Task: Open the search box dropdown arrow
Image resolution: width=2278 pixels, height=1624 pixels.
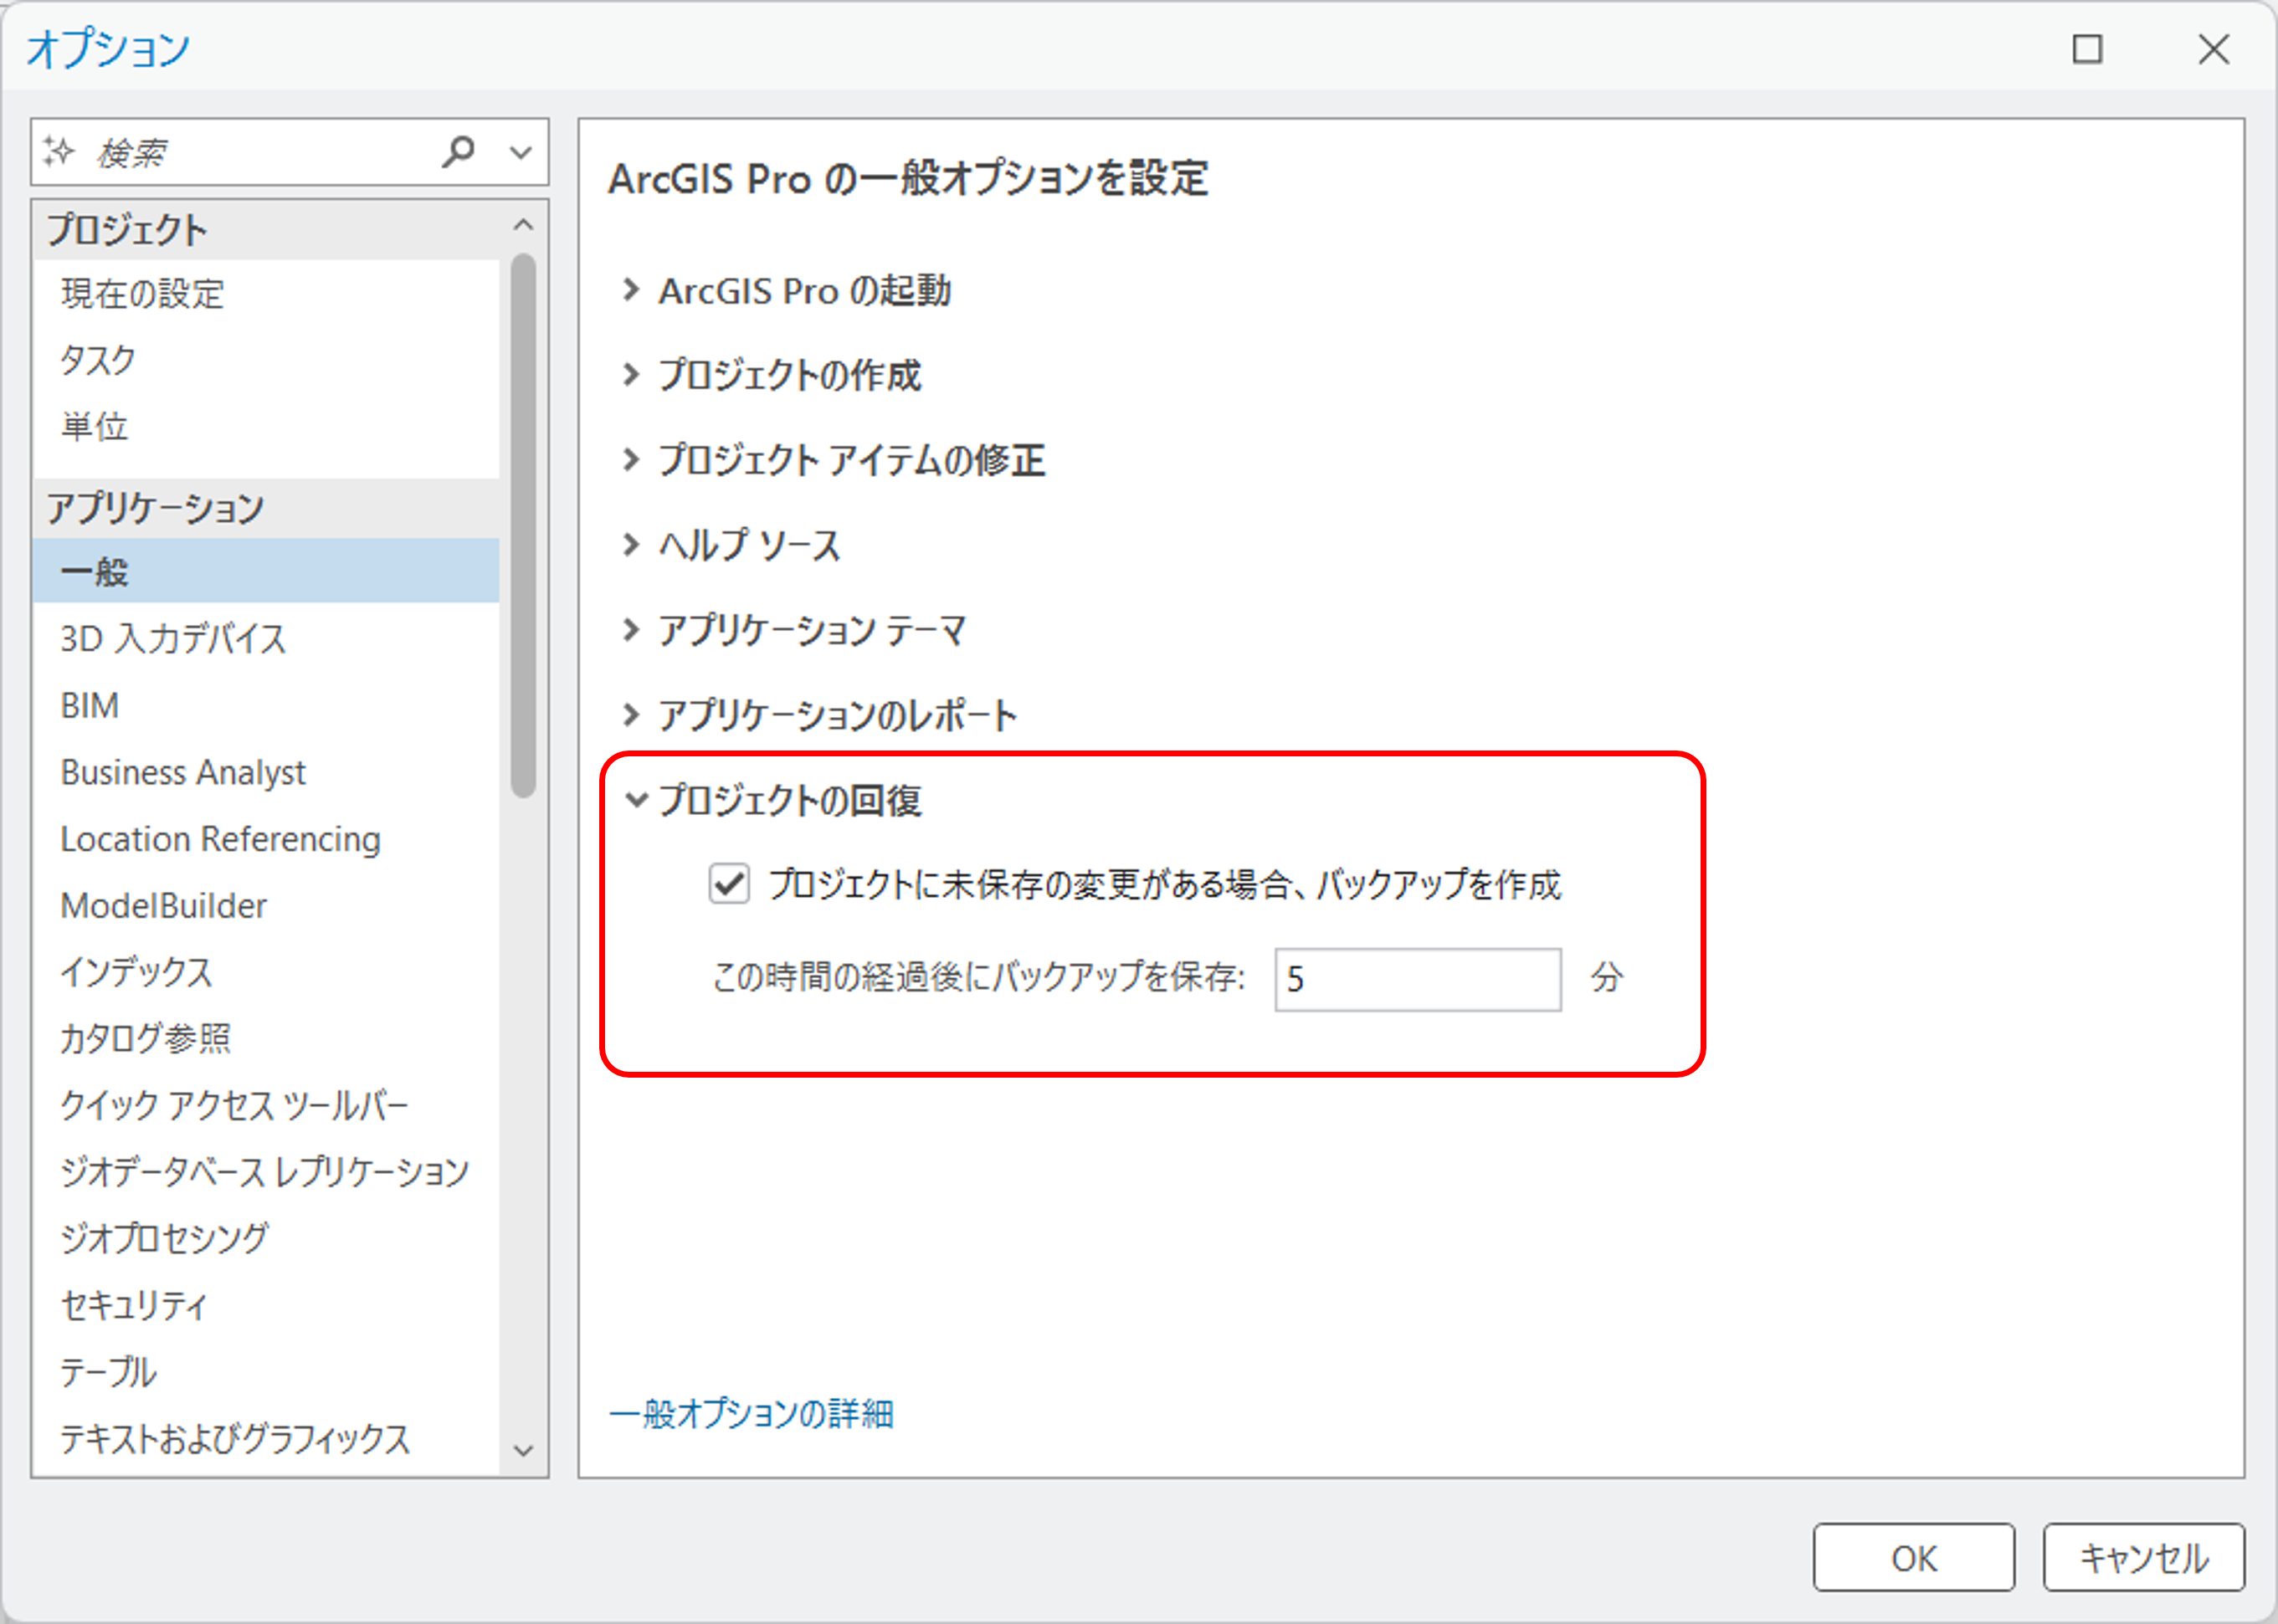Action: point(520,153)
